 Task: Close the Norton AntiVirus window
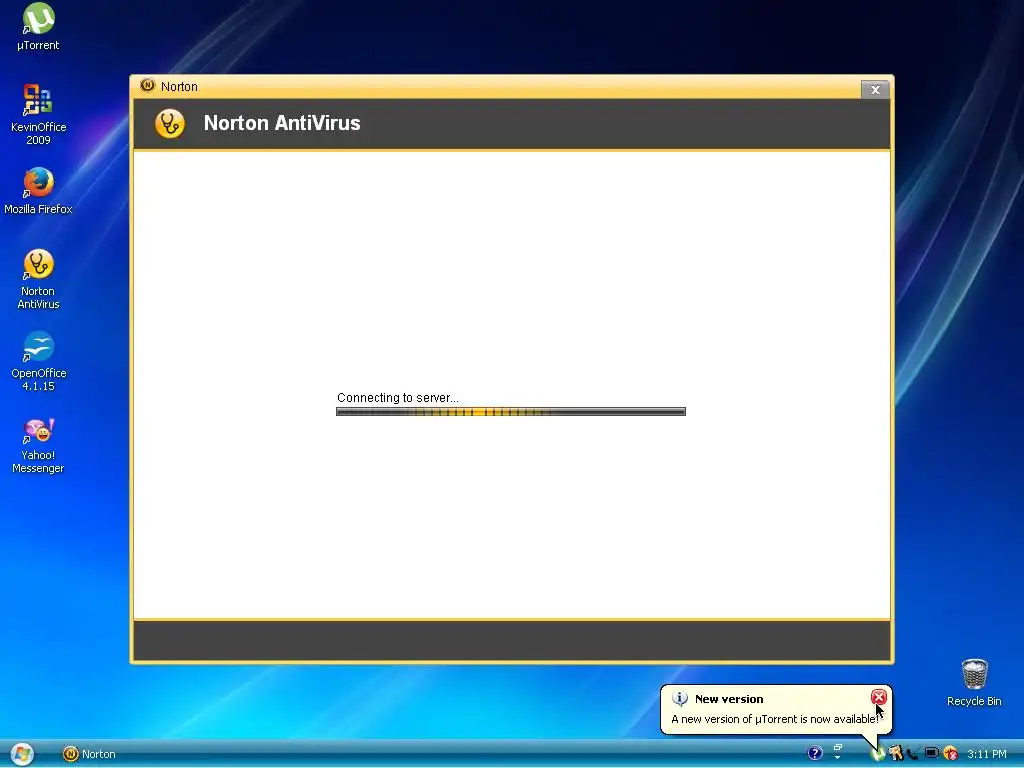pos(875,89)
